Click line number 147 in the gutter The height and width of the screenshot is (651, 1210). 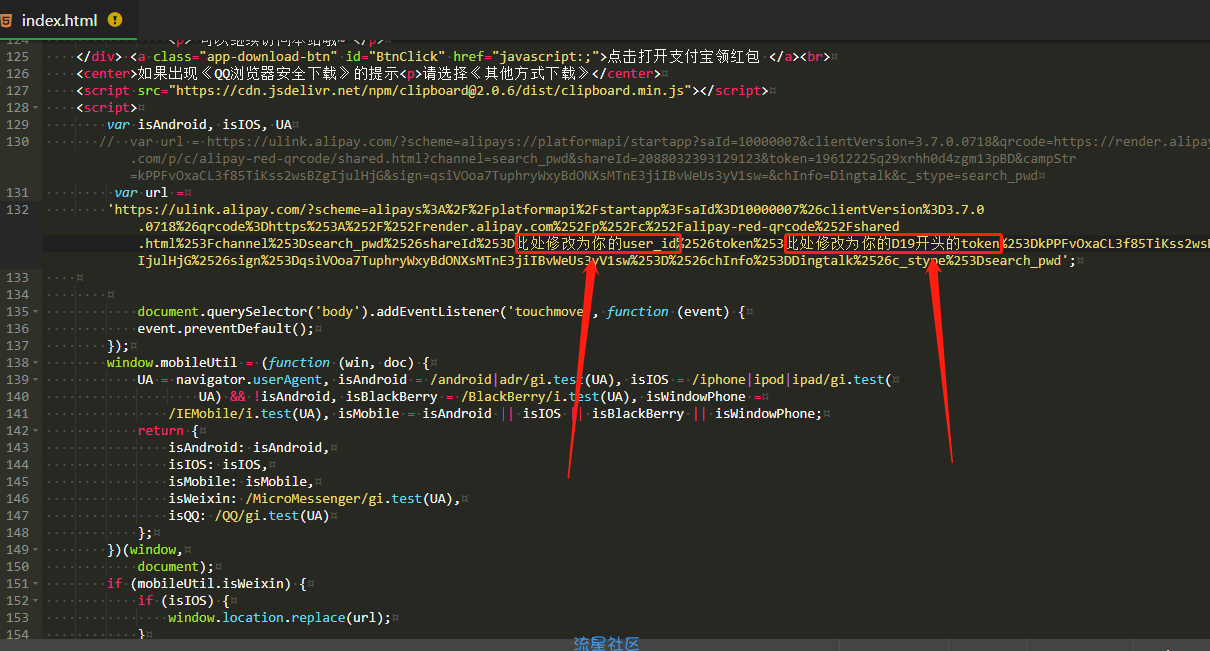click(x=16, y=516)
